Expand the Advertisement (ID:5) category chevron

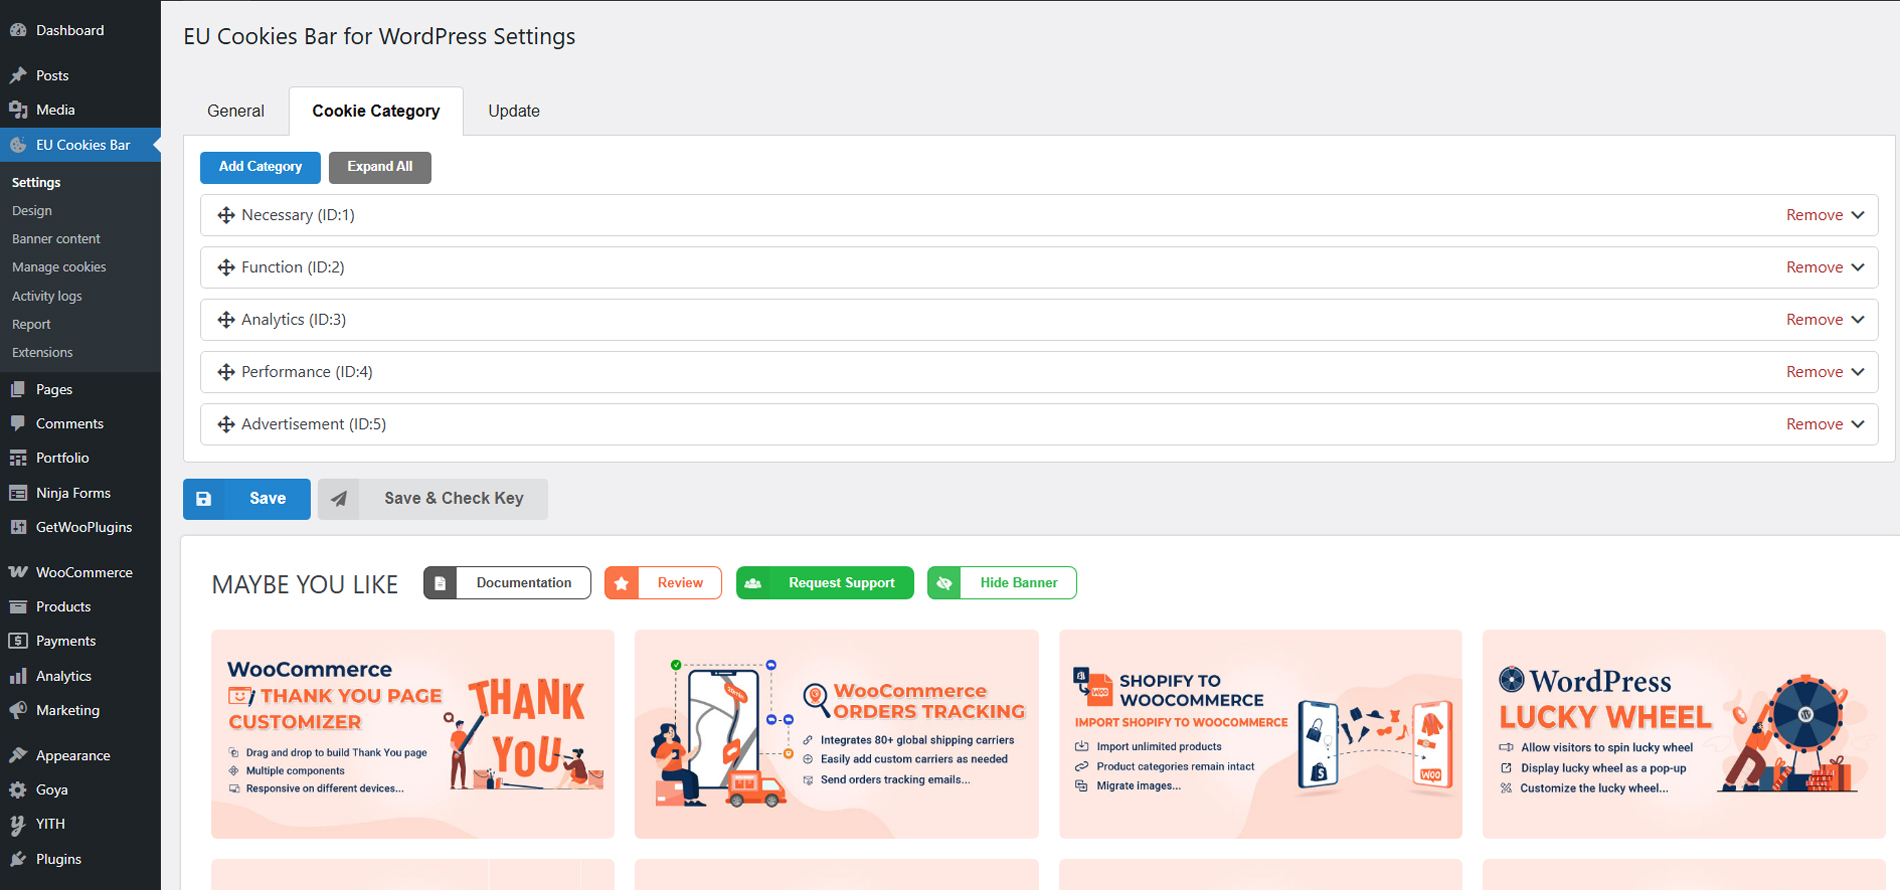(x=1858, y=424)
